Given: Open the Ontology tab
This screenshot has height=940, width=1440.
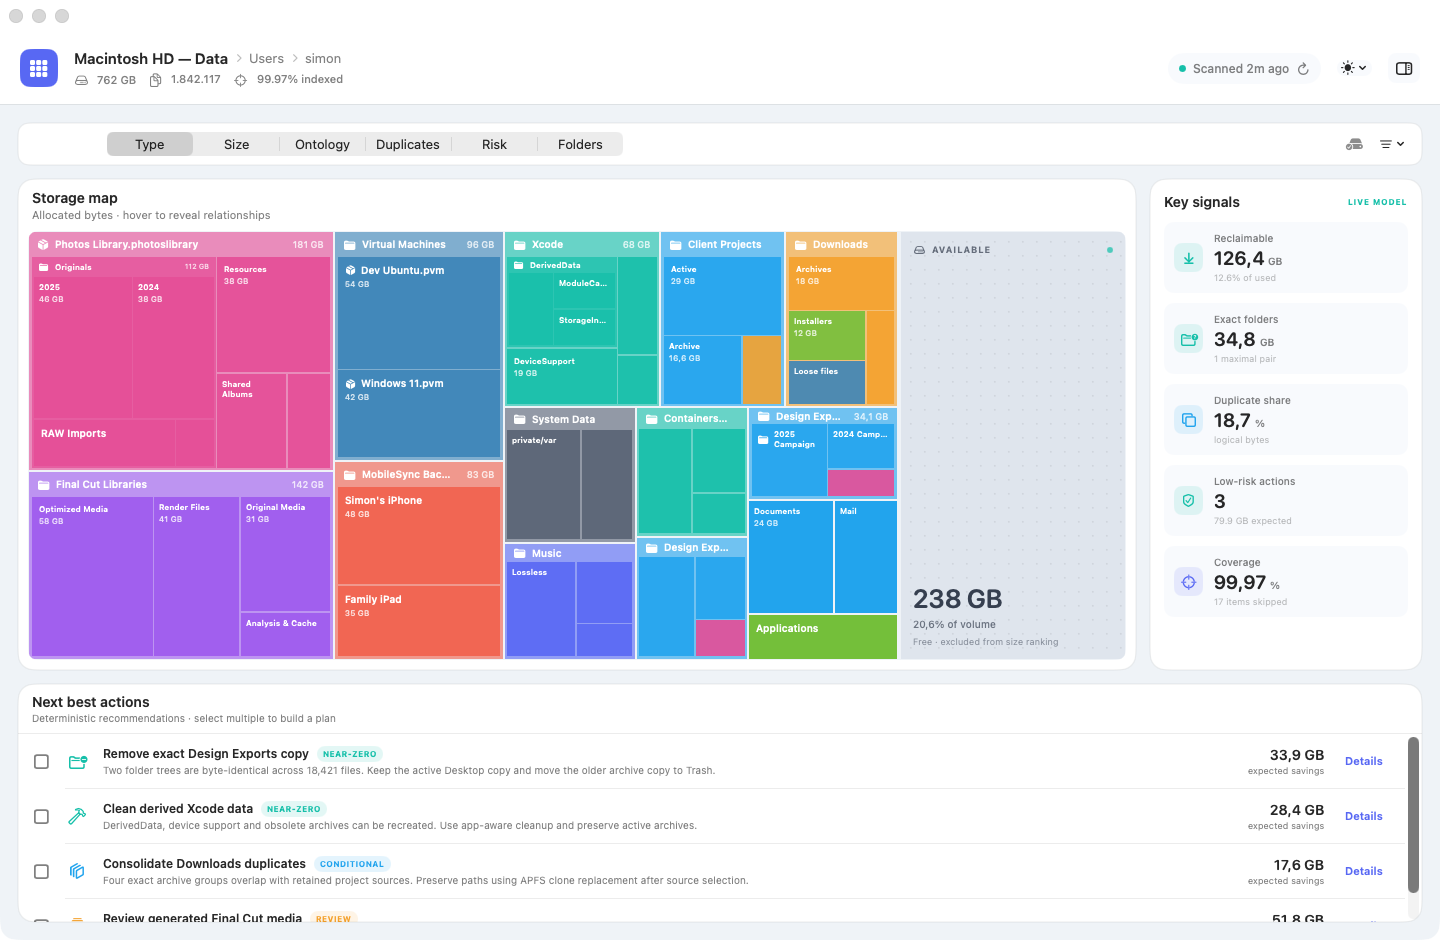Looking at the screenshot, I should click(x=322, y=145).
